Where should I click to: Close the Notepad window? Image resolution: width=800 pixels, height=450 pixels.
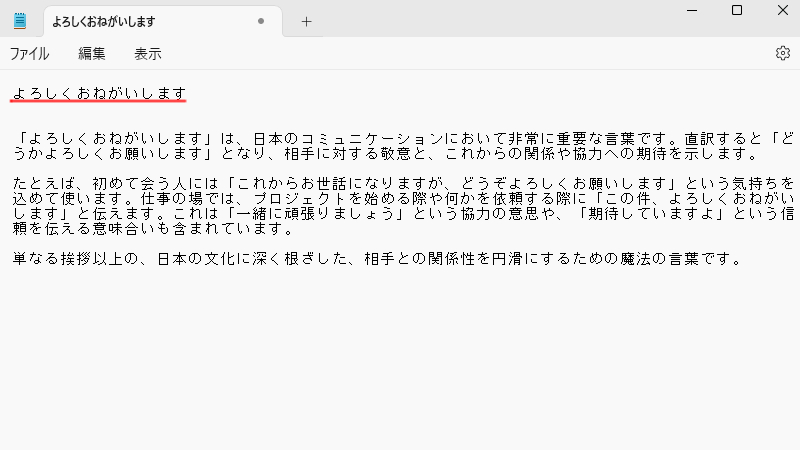pyautogui.click(x=783, y=10)
